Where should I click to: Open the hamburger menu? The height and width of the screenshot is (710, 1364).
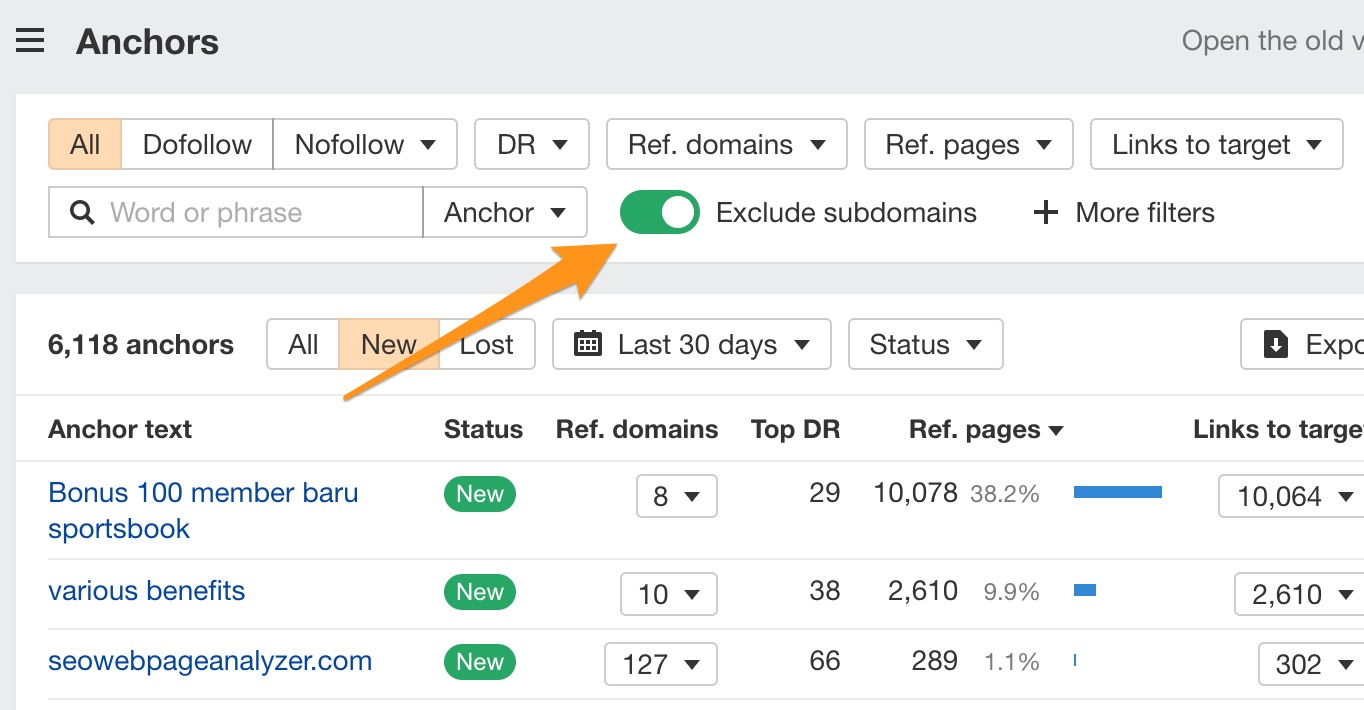(30, 41)
